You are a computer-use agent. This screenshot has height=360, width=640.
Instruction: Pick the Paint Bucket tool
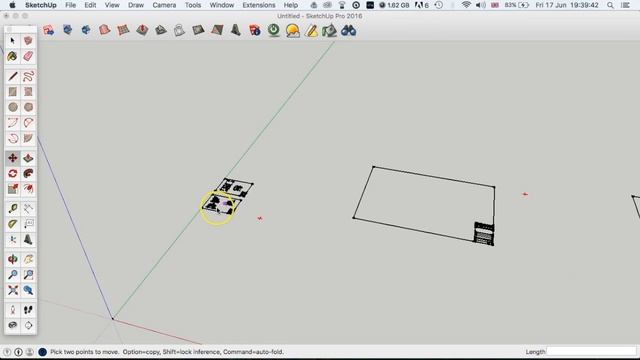pyautogui.click(x=13, y=56)
